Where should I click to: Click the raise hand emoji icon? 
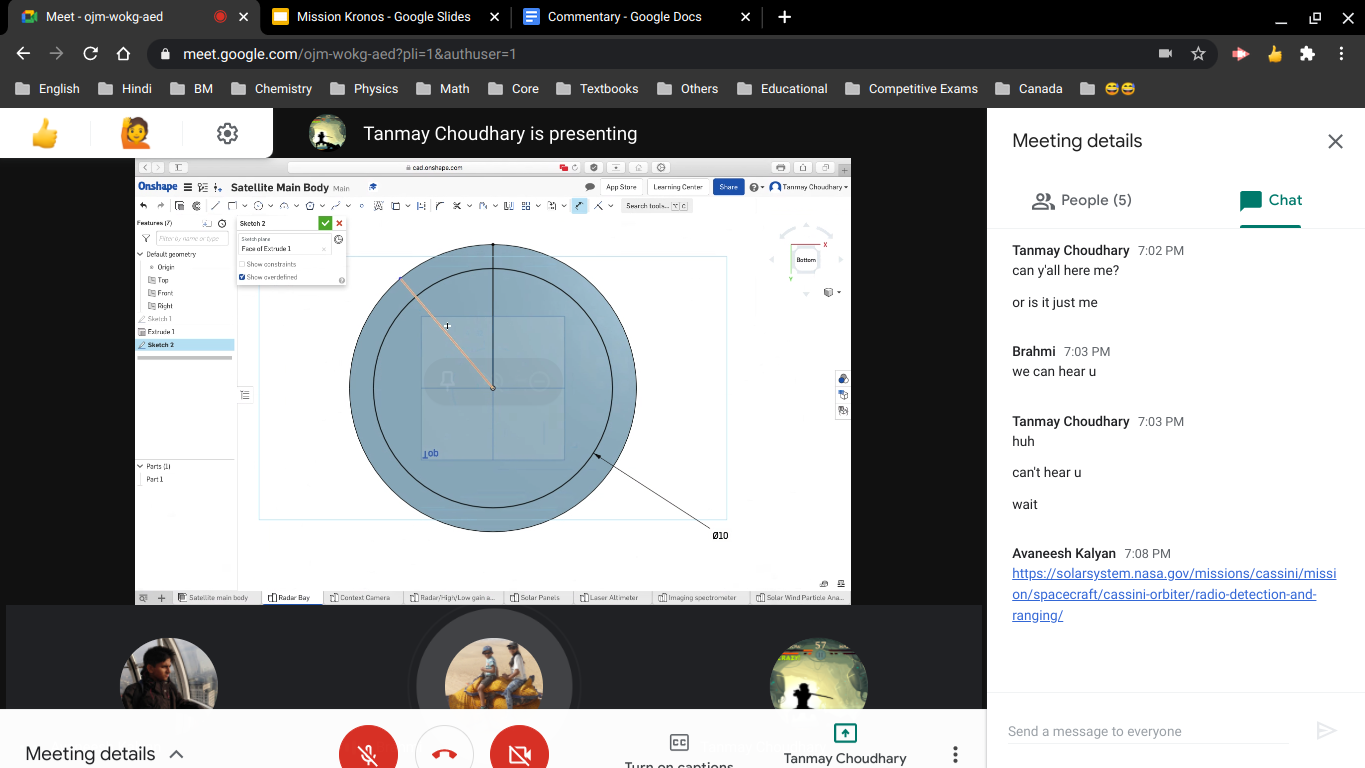pos(135,133)
